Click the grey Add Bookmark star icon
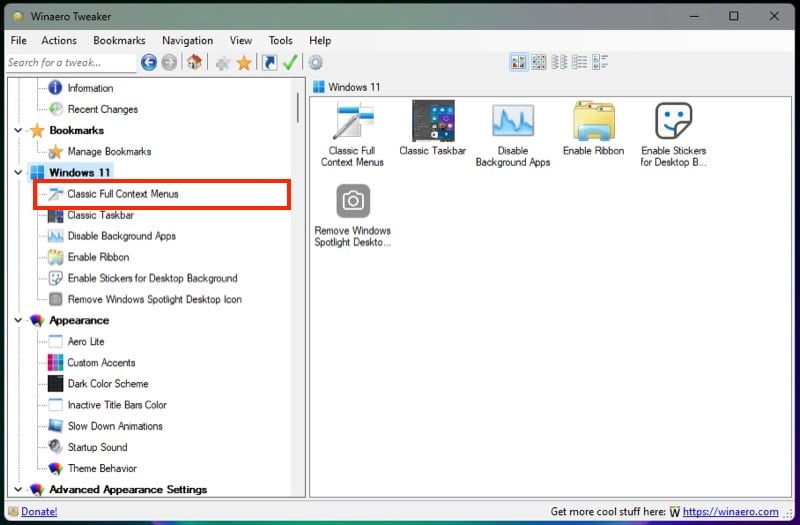 click(222, 63)
